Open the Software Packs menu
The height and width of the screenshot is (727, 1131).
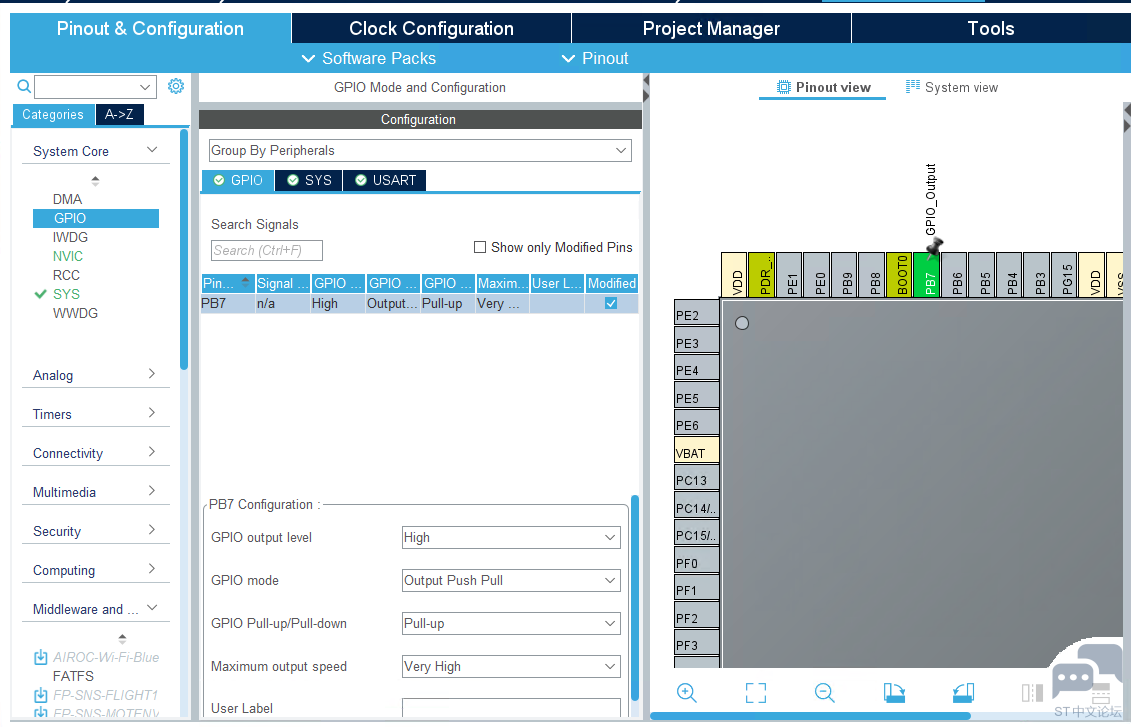click(369, 58)
